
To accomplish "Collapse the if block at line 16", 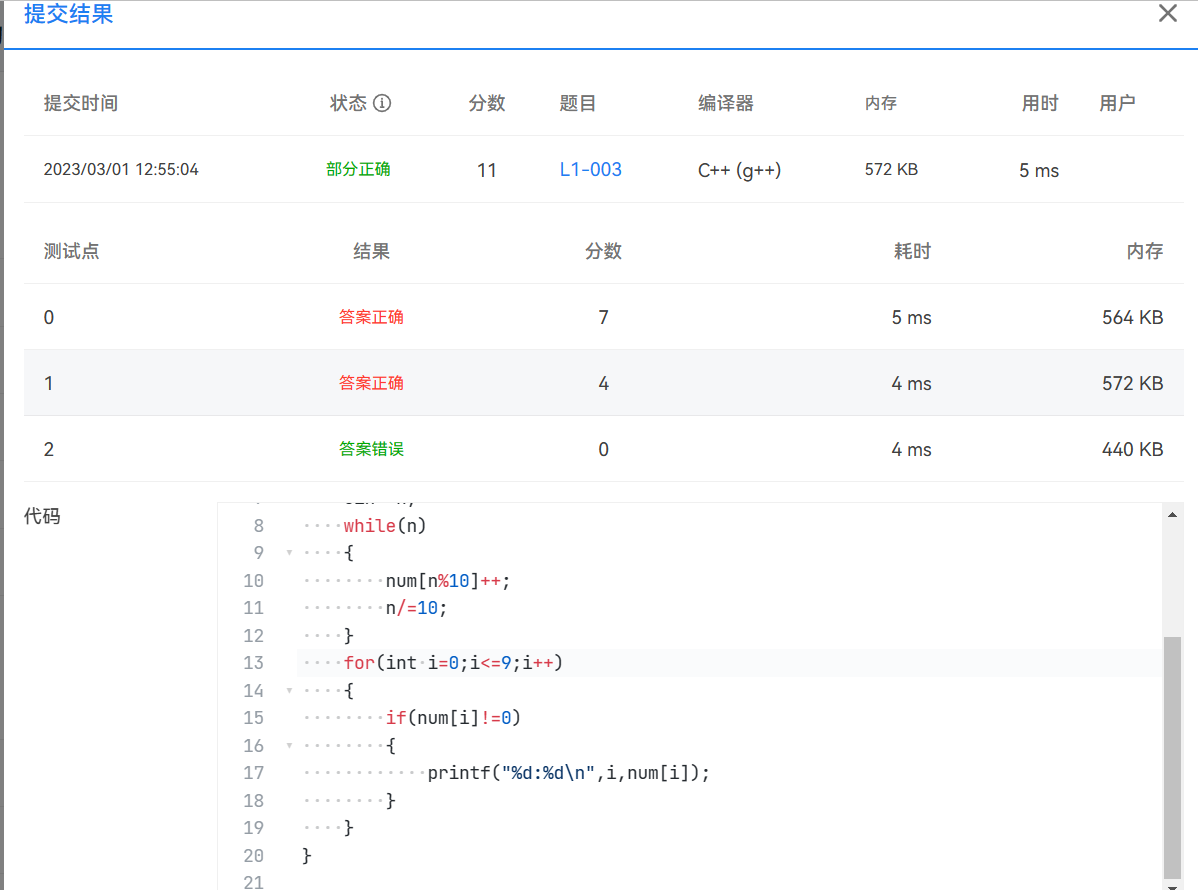I will [289, 745].
